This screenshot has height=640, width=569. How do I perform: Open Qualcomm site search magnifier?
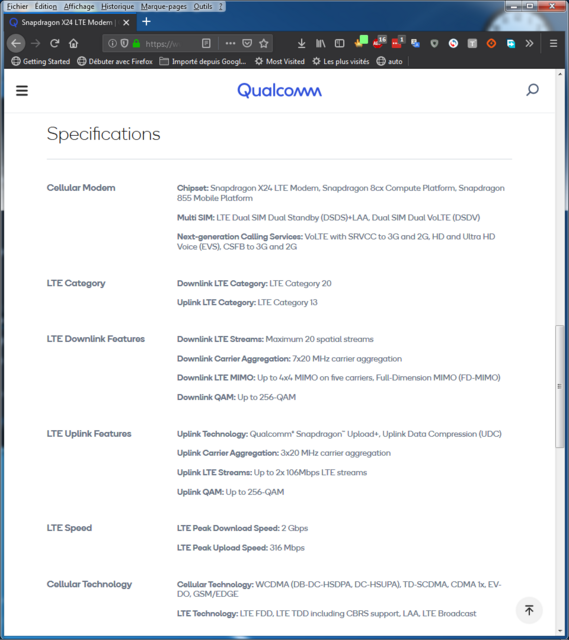click(532, 89)
